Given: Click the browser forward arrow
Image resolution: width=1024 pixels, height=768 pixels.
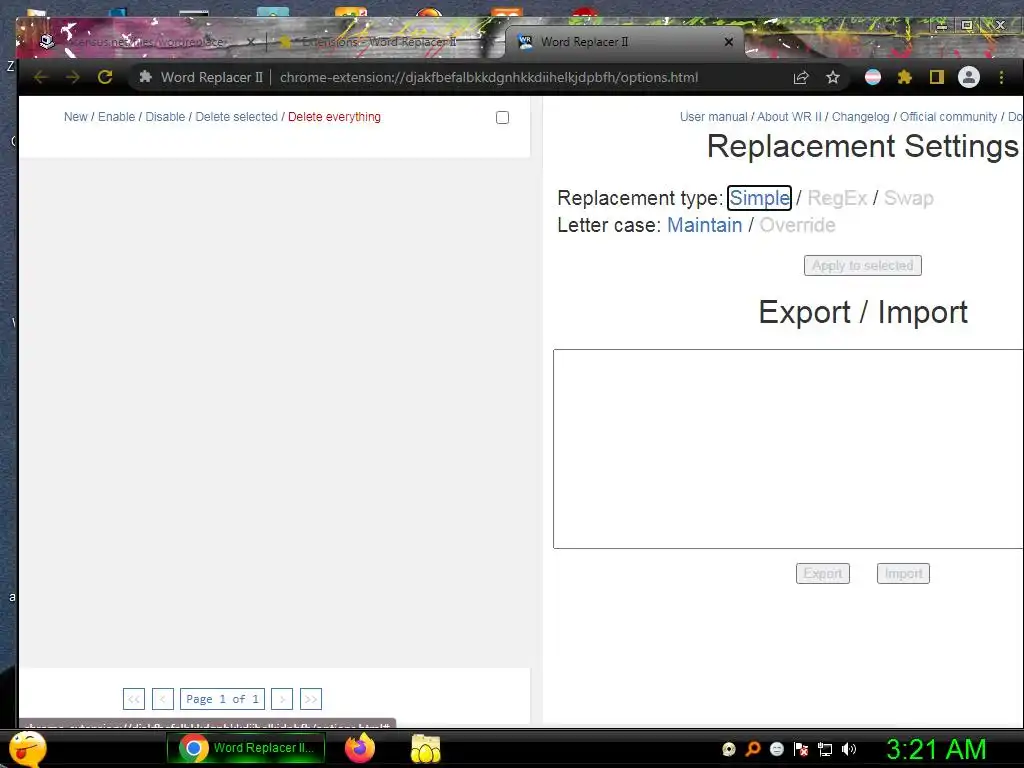Looking at the screenshot, I should pyautogui.click(x=72, y=77).
